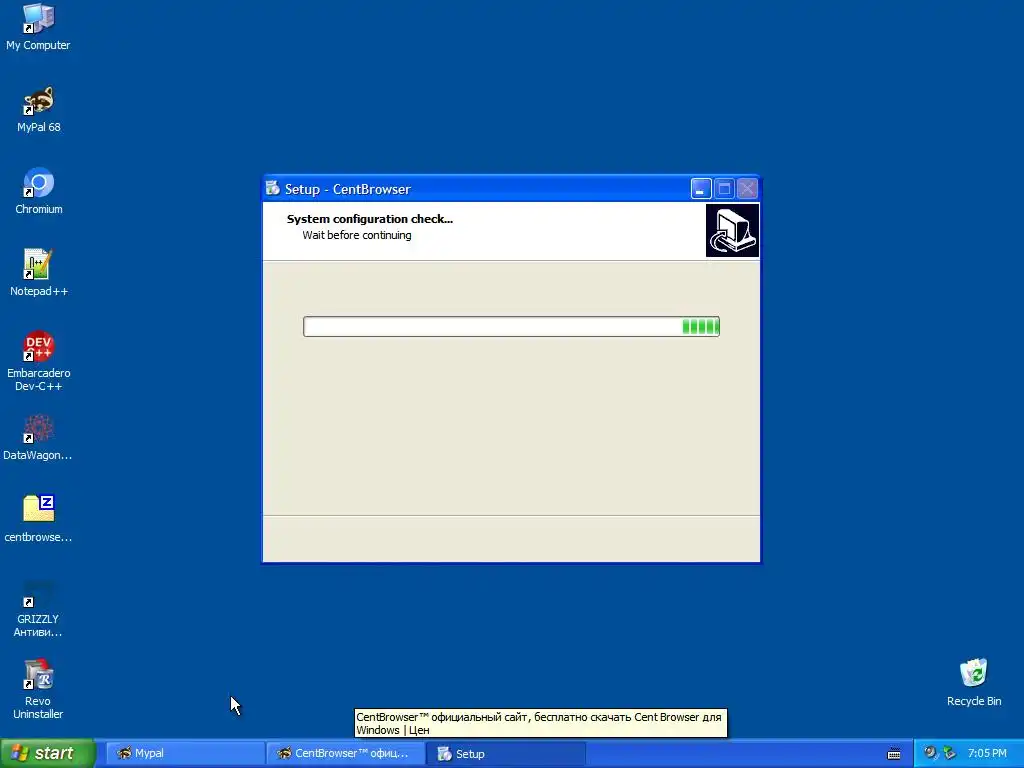Click the 'System configuration check...' heading
Viewport: 1024px width, 768px height.
[370, 219]
